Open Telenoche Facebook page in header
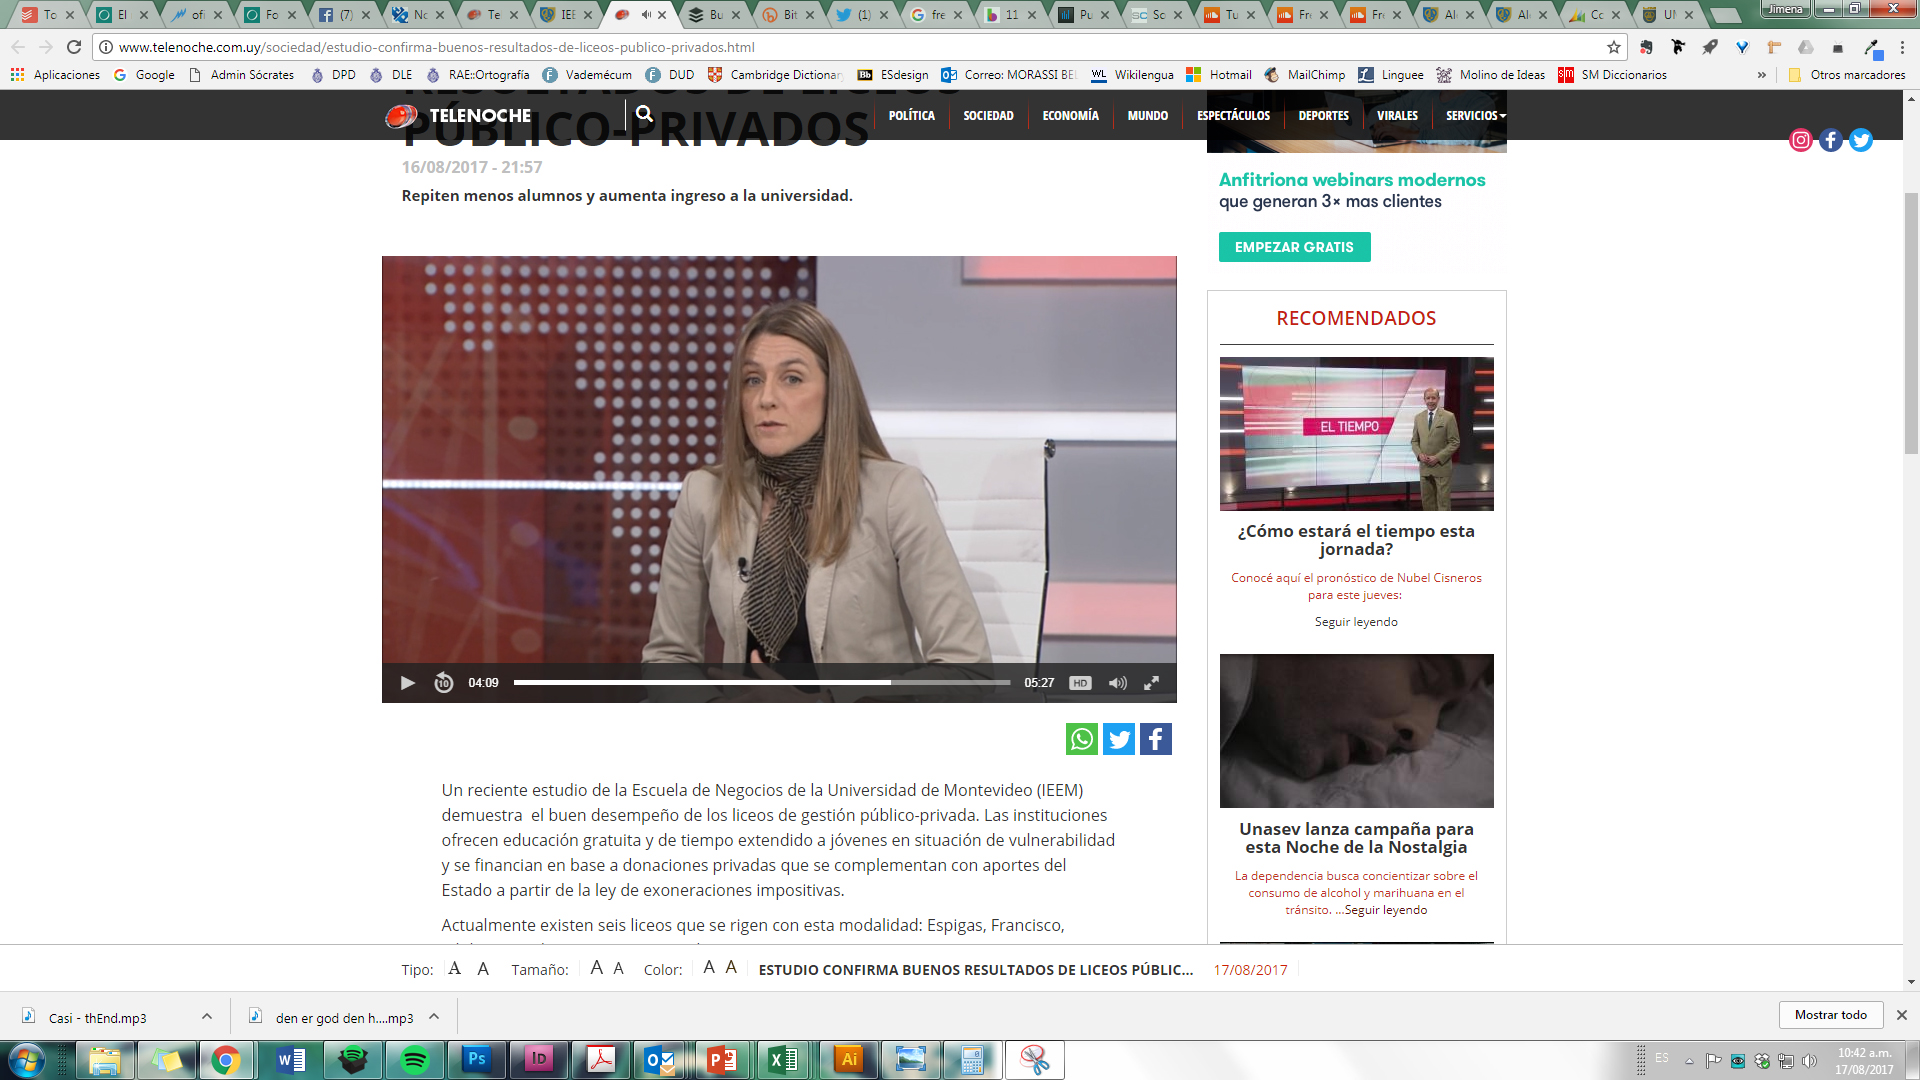 coord(1831,140)
